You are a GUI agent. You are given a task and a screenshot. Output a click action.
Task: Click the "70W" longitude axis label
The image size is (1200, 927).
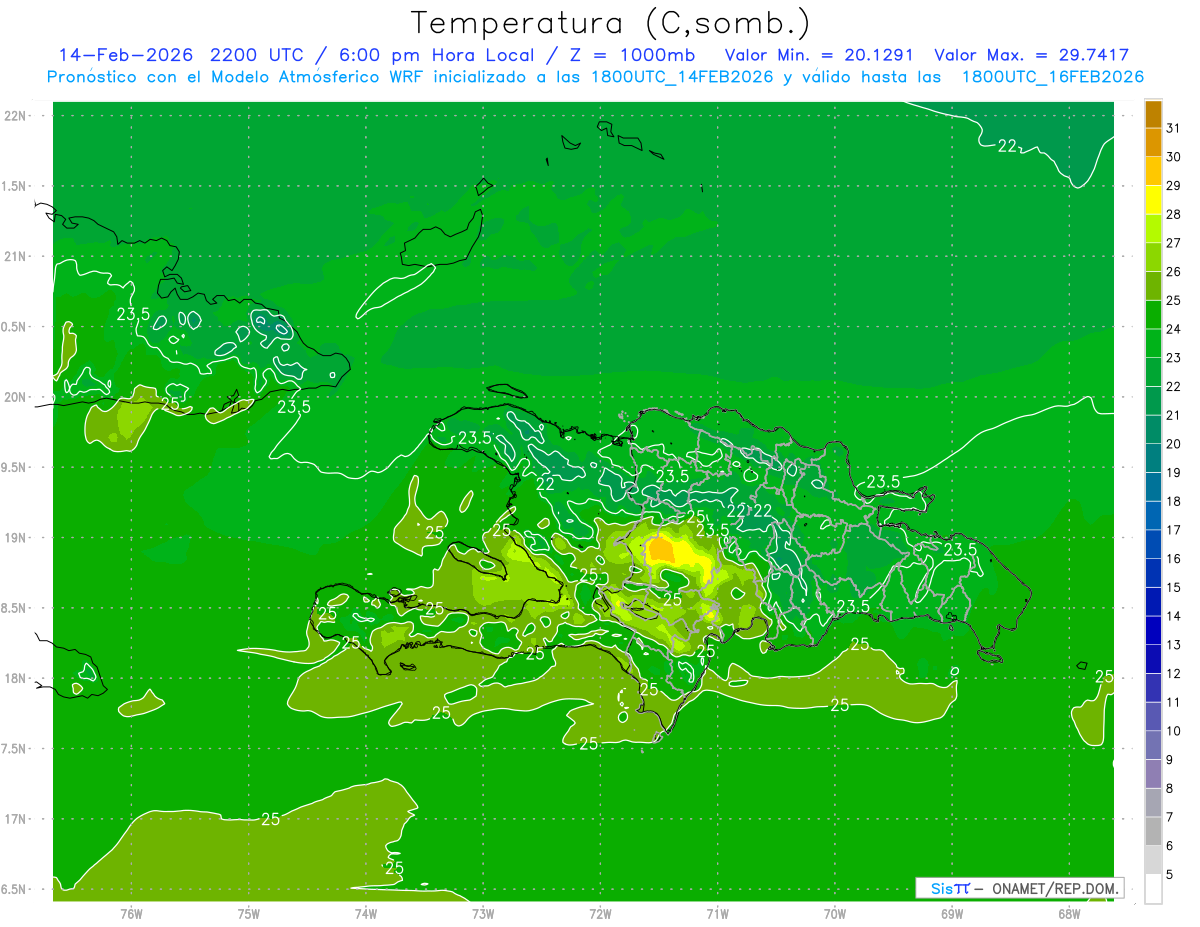click(x=835, y=913)
